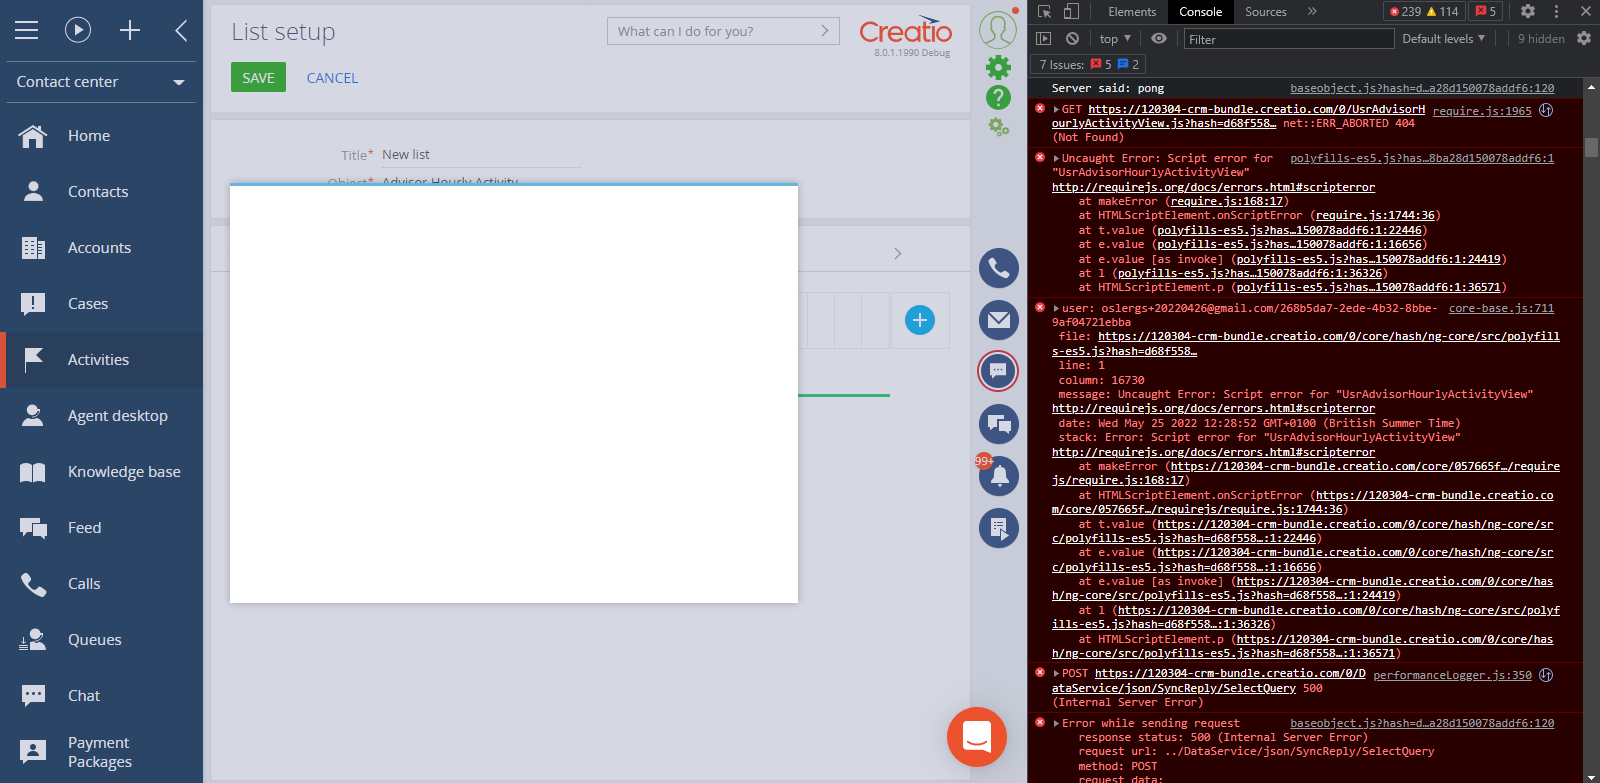
Task: Toggle the live expression eye icon
Action: point(1159,38)
